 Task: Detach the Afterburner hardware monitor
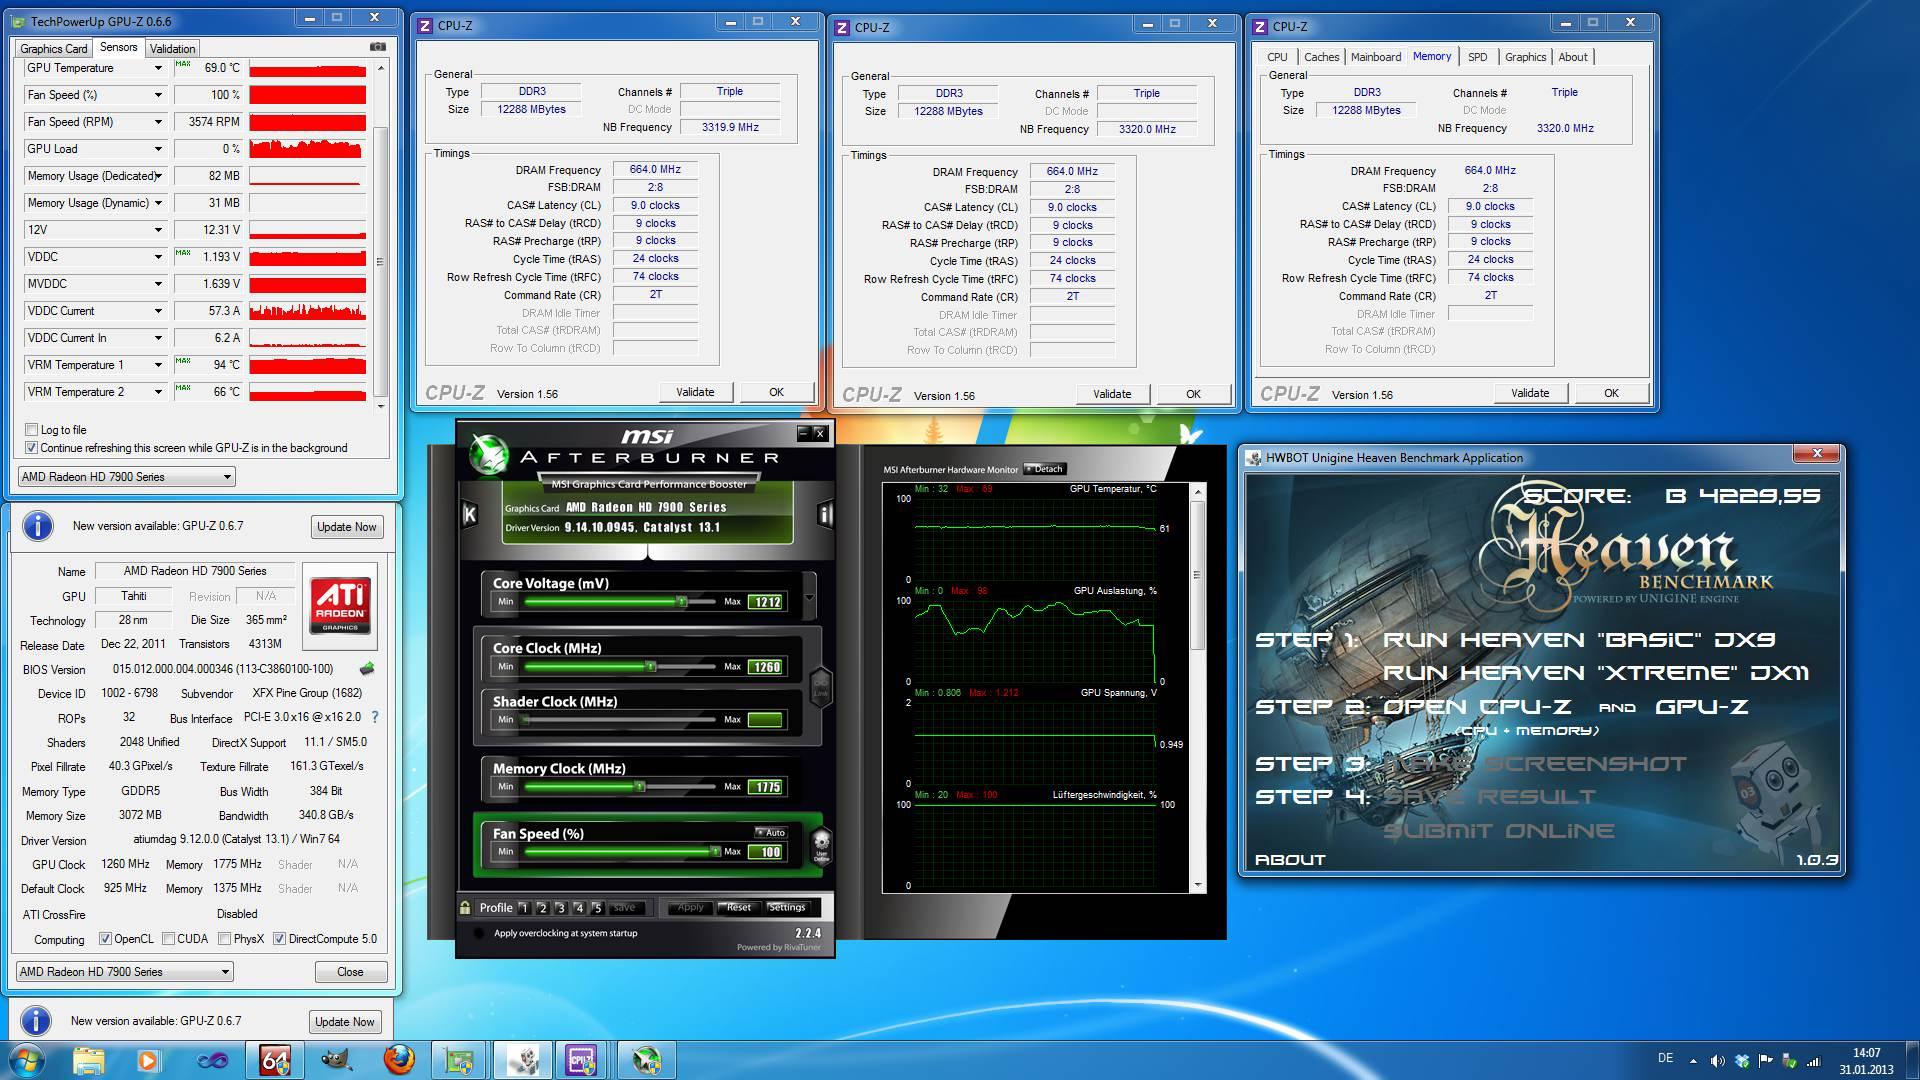(1046, 469)
